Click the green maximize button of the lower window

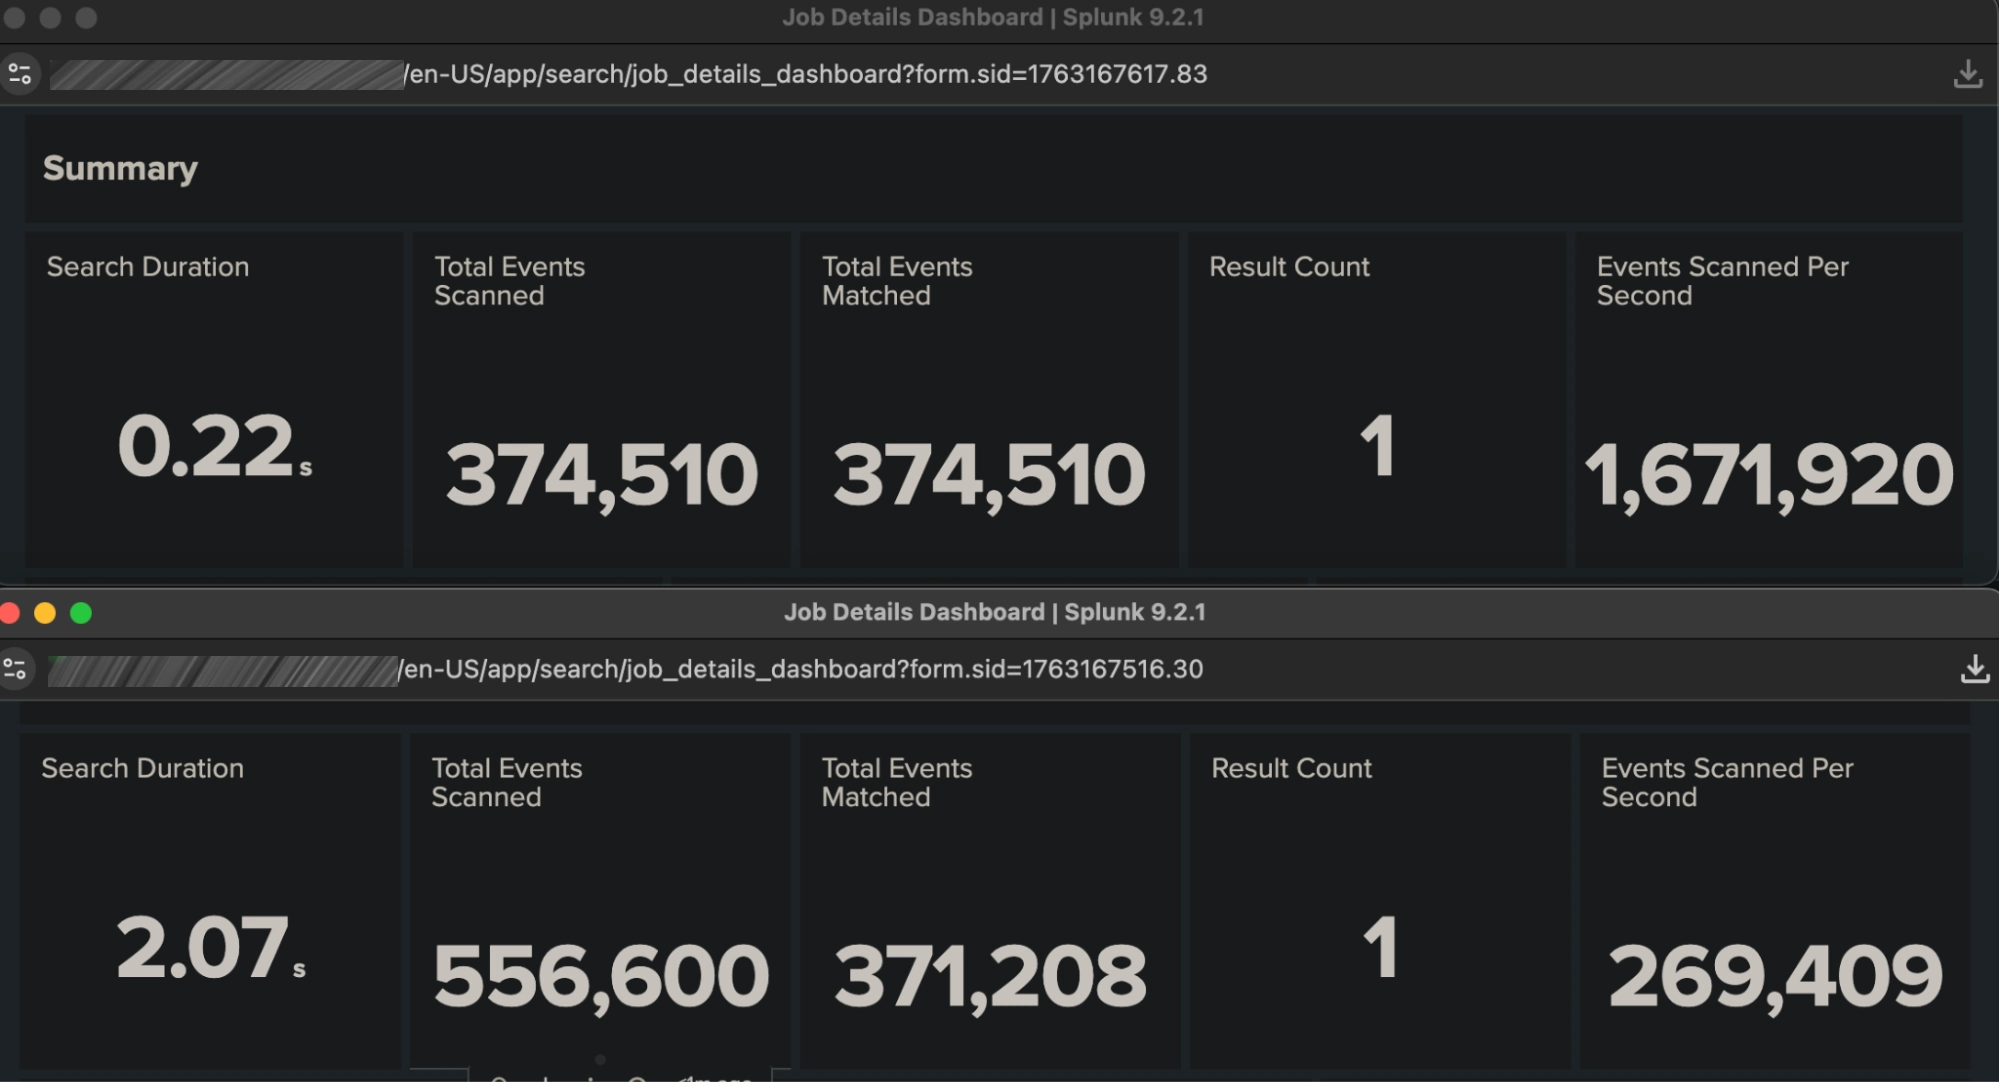81,613
